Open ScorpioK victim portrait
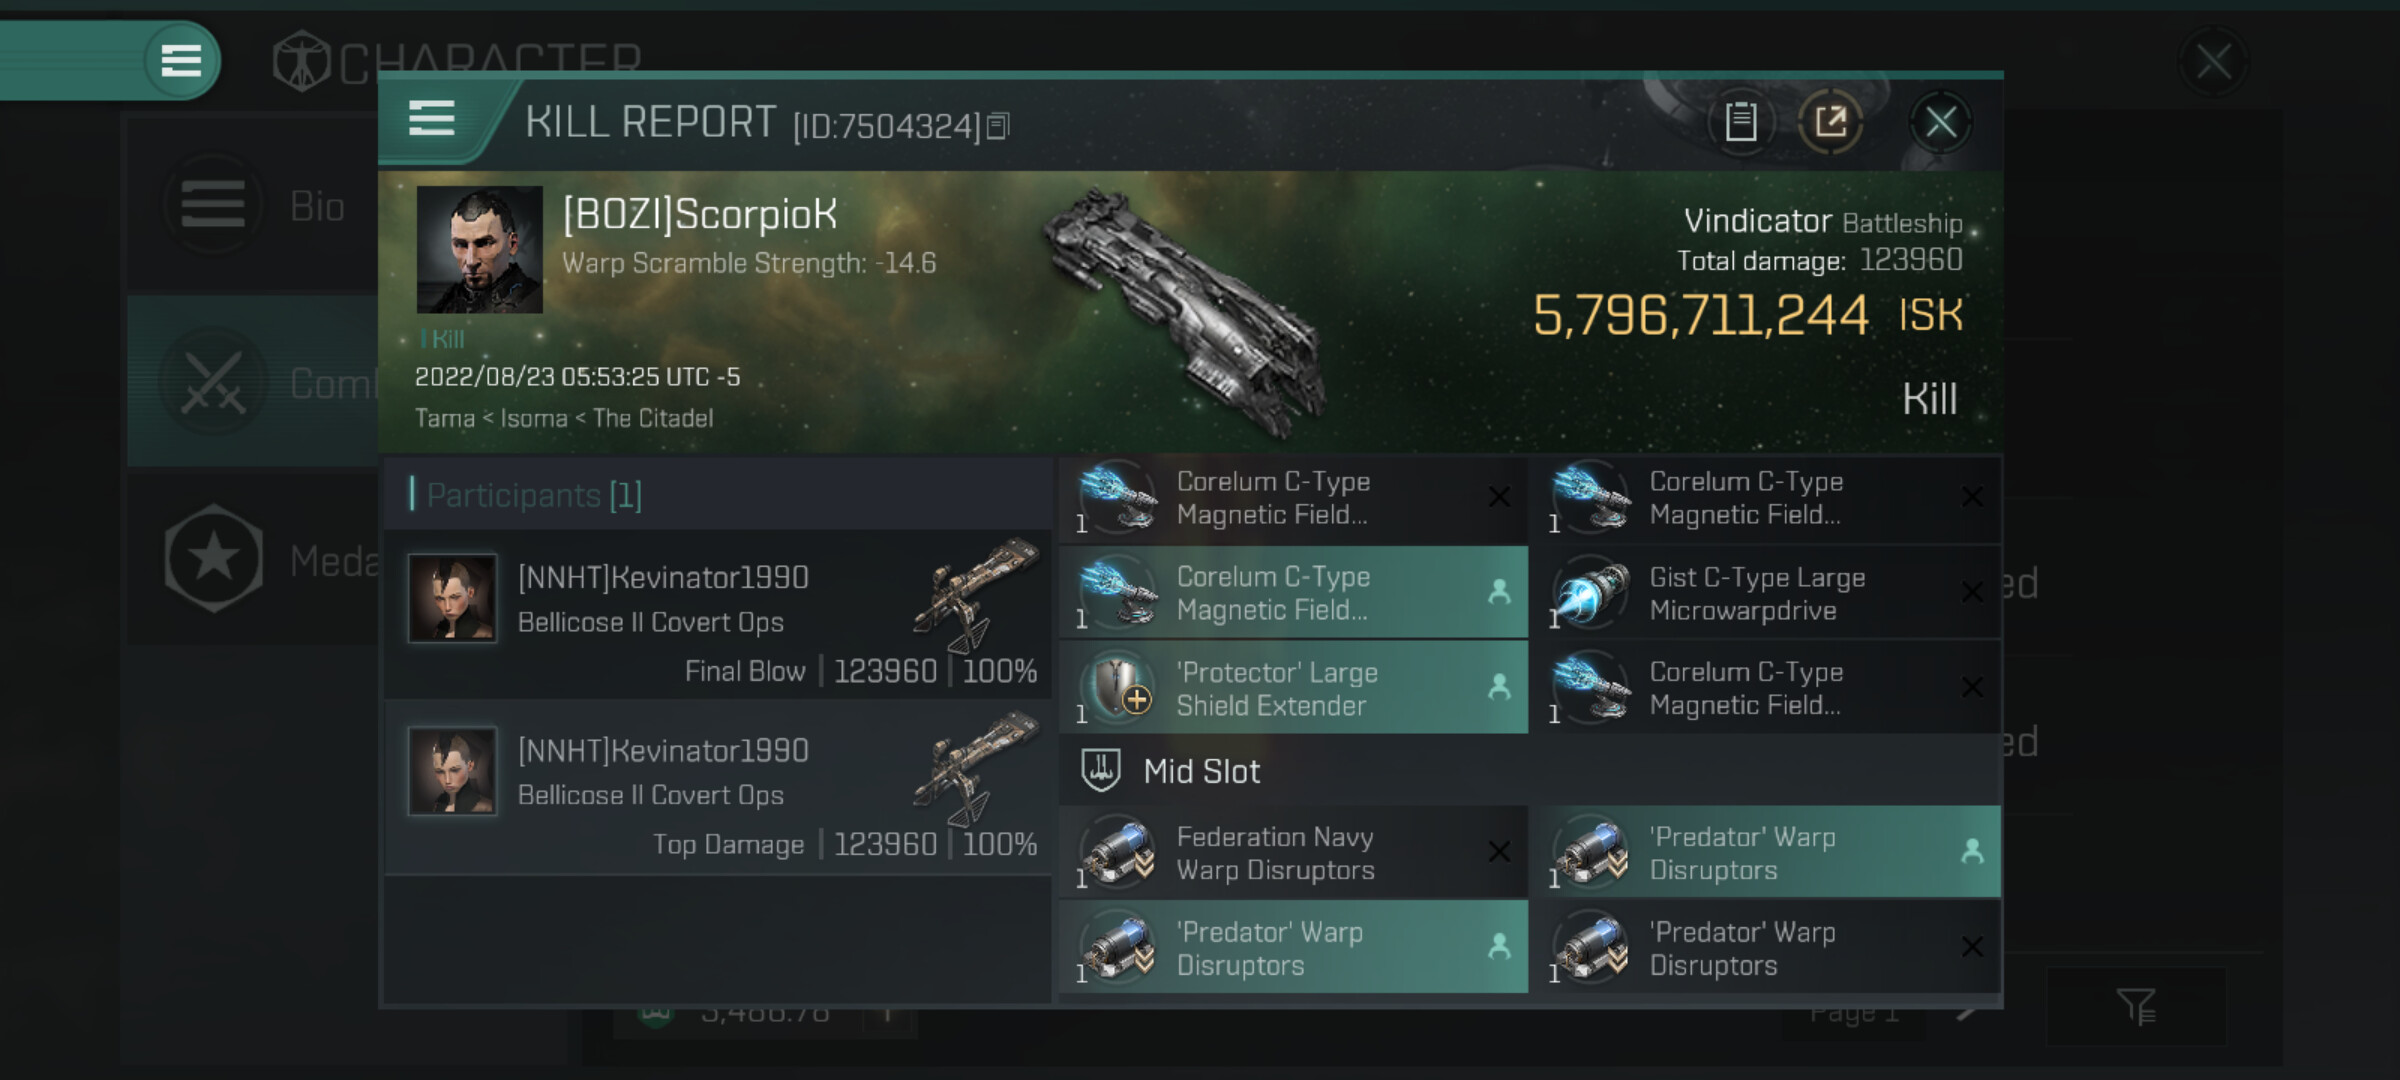2400x1080 pixels. pyautogui.click(x=479, y=250)
